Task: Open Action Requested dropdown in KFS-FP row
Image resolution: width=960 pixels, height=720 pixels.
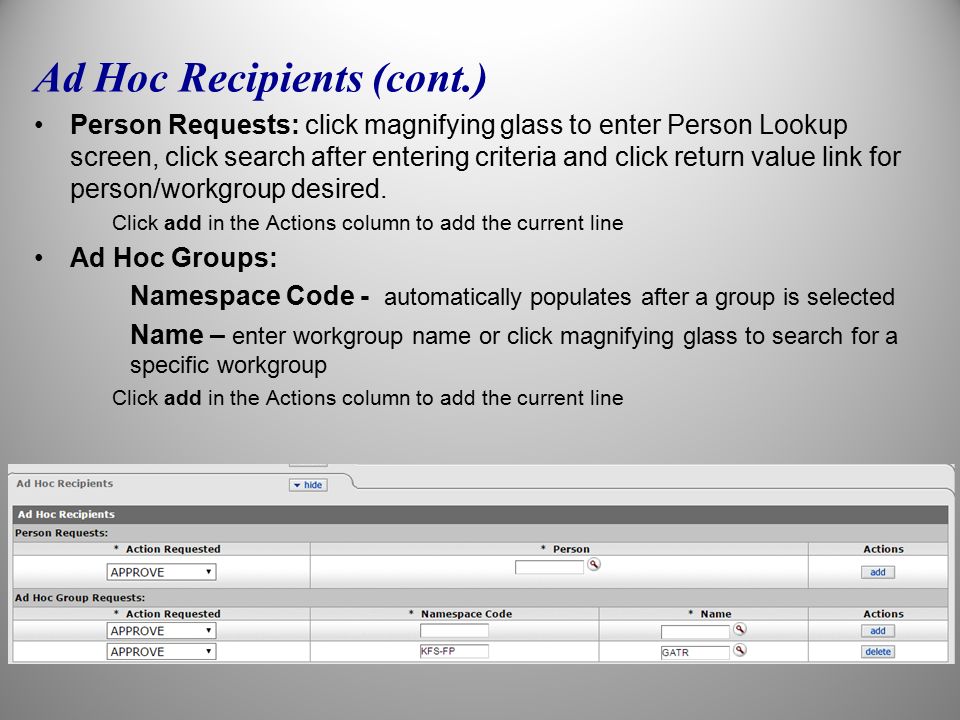Action: point(161,651)
